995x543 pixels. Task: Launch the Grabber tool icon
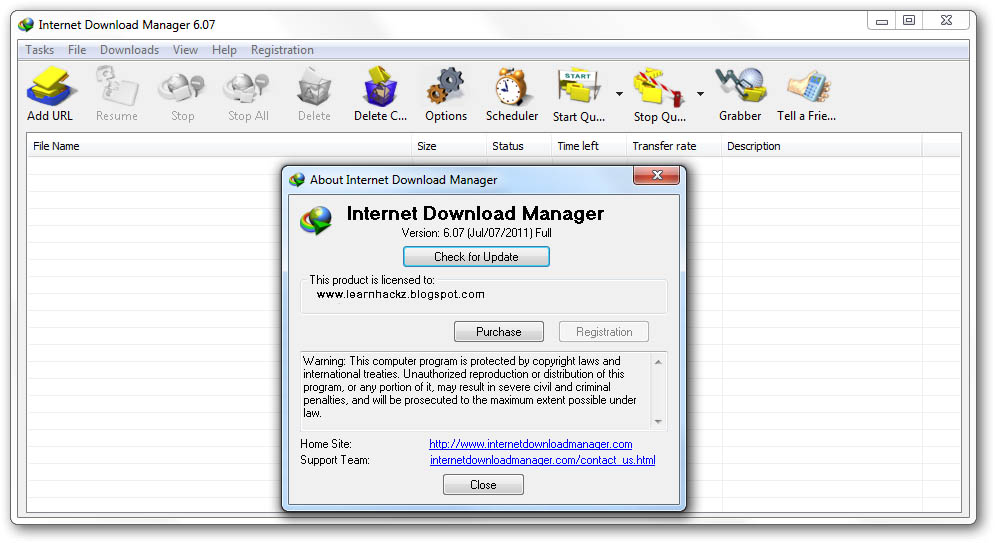pos(740,86)
